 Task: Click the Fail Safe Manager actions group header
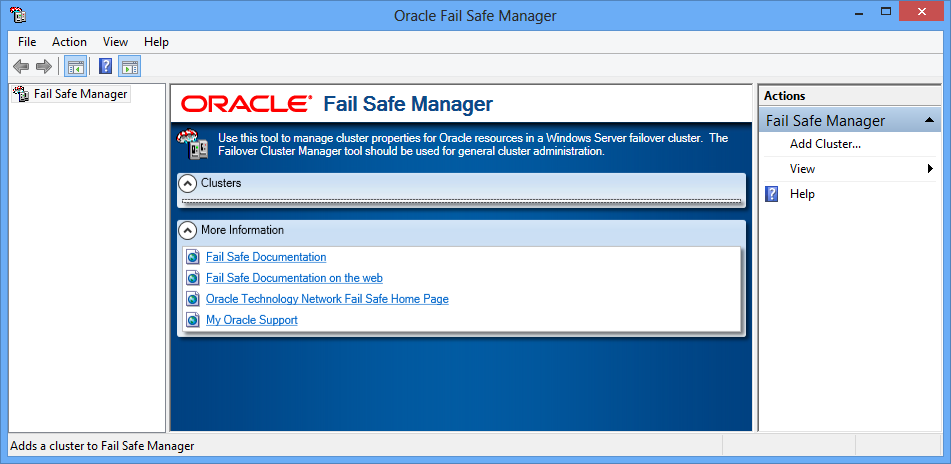(850, 121)
